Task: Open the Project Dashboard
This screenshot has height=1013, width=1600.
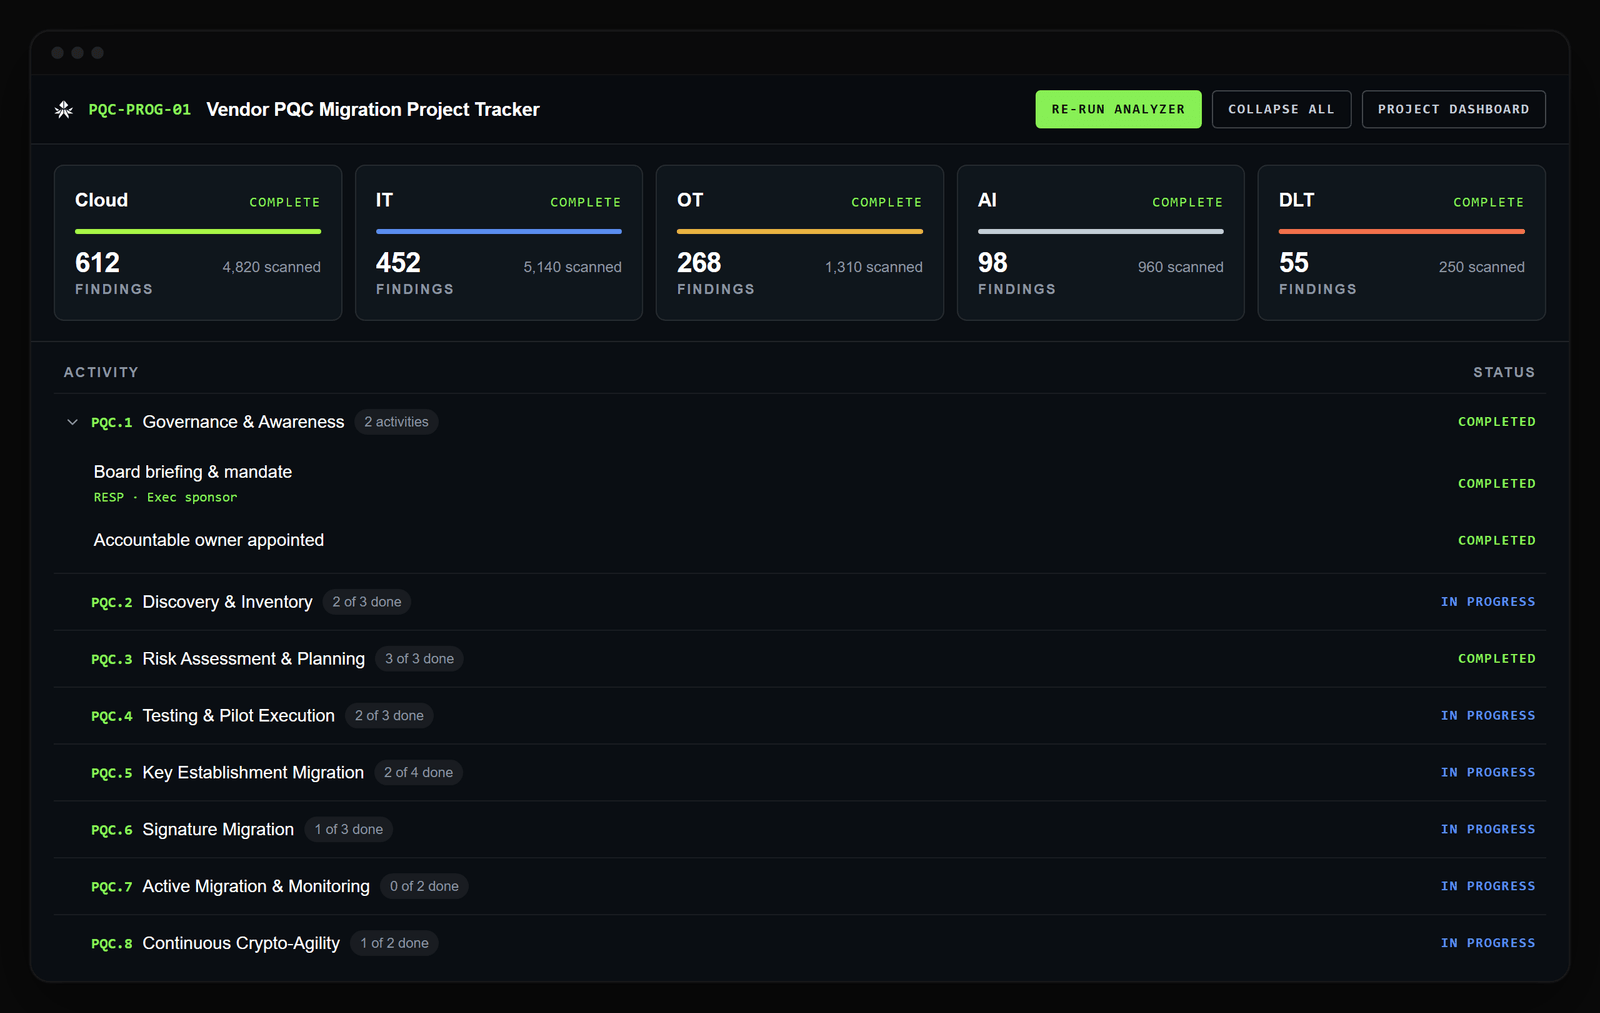Action: coord(1453,110)
